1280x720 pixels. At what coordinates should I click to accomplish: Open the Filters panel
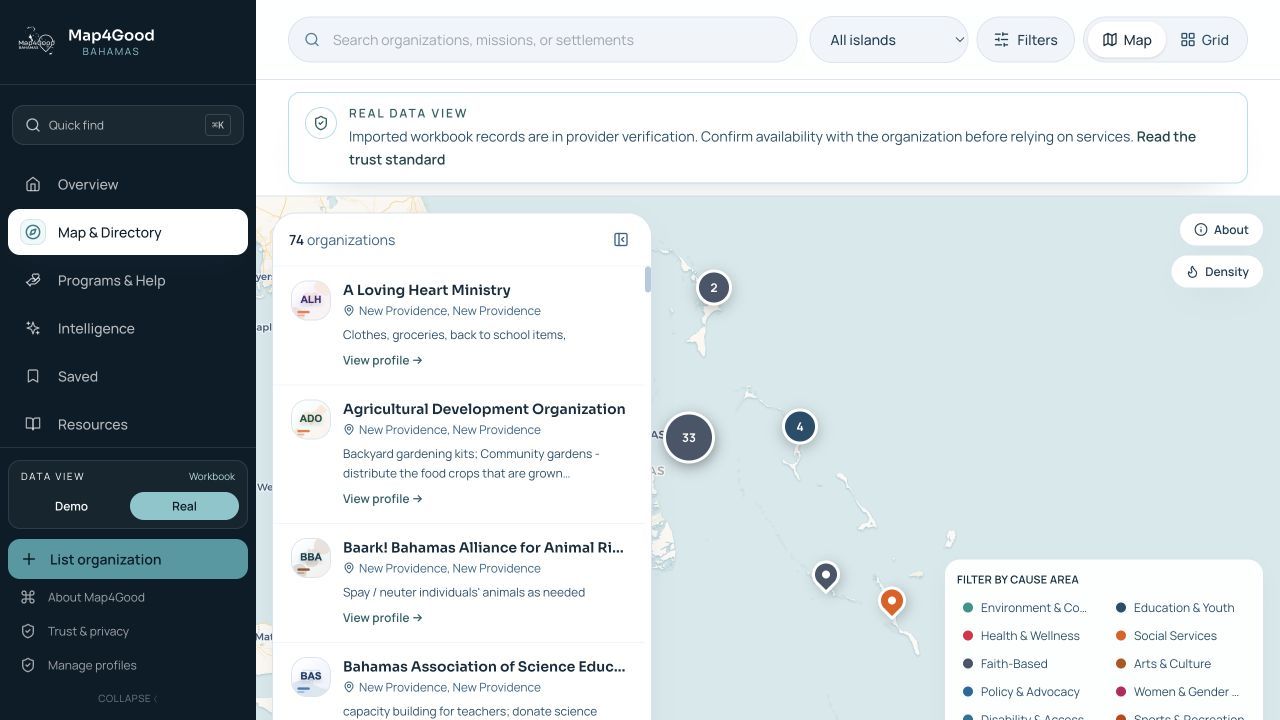coord(1026,40)
